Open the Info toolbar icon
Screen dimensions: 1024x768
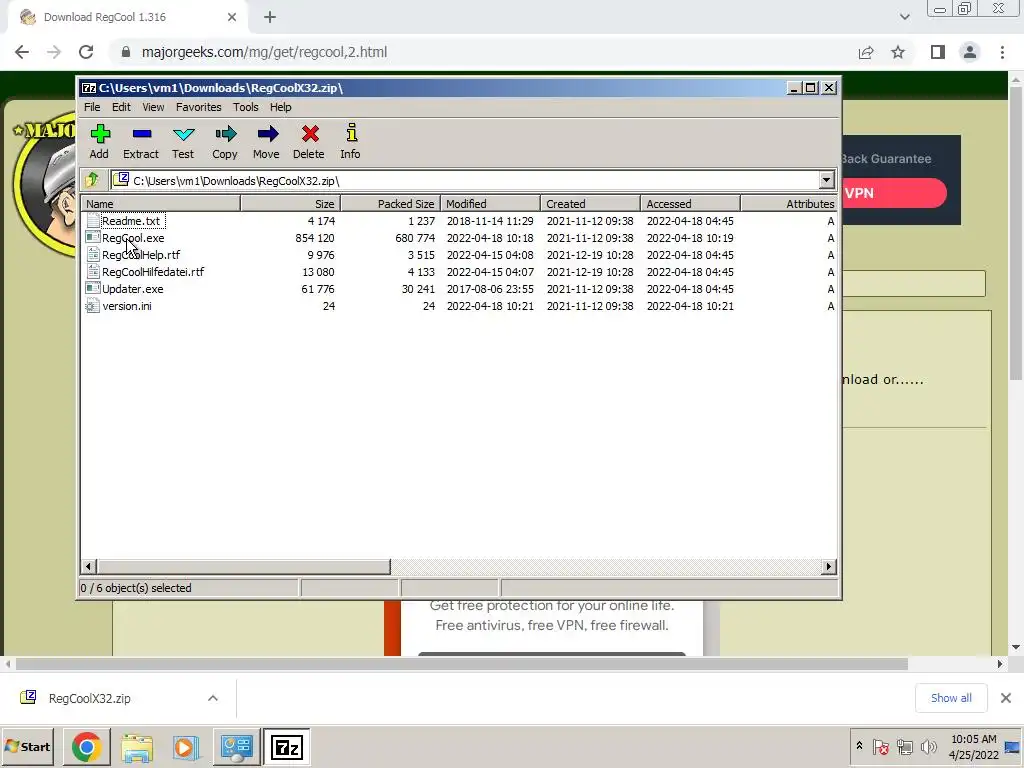pos(351,133)
